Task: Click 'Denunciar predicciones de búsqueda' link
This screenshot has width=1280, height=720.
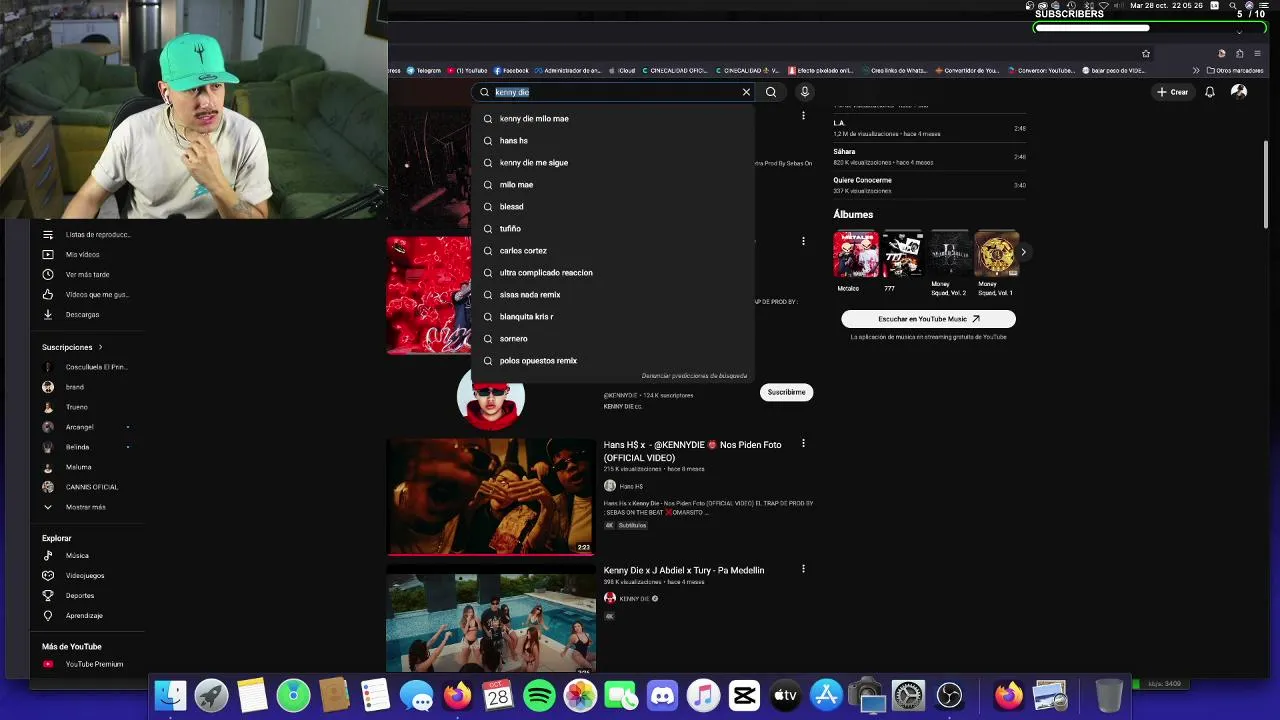Action: click(x=694, y=376)
